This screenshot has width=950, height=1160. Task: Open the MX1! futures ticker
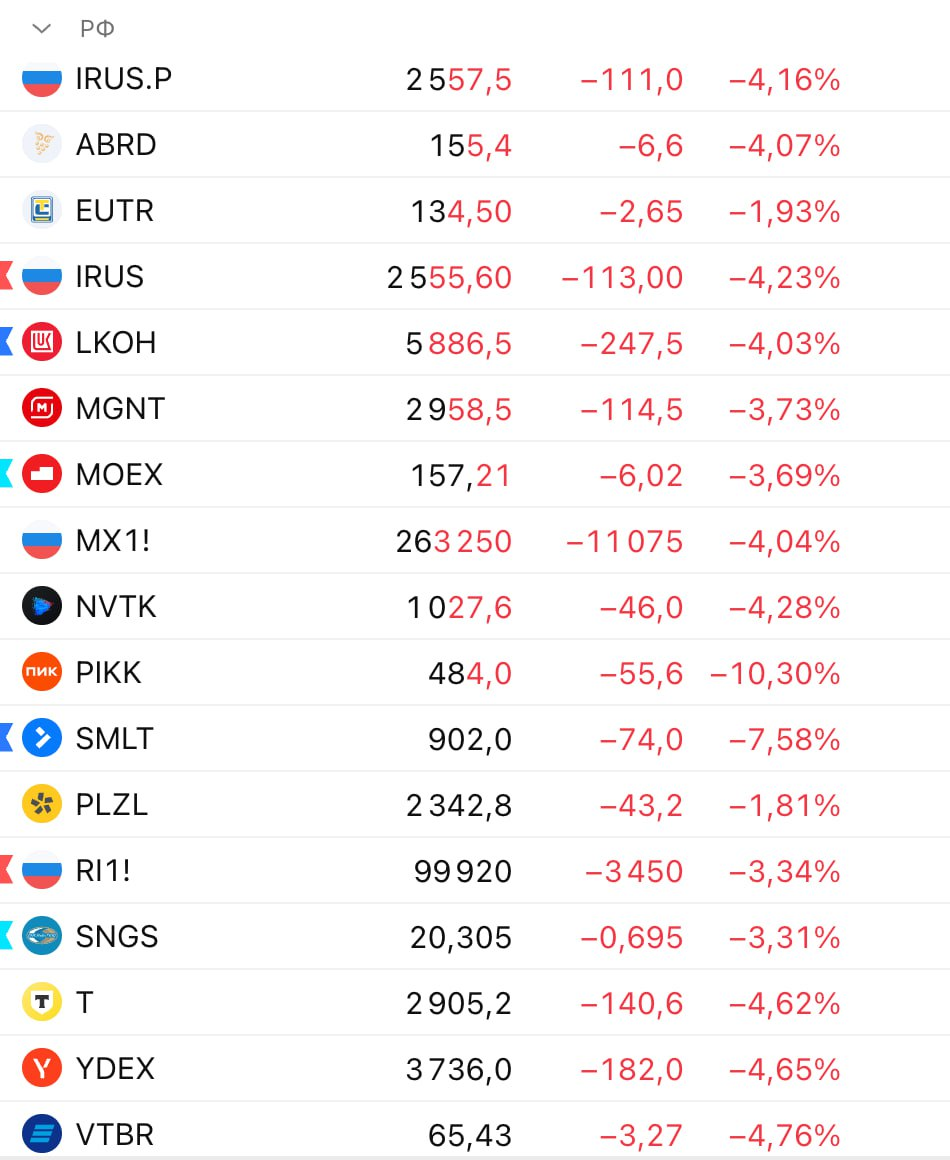tap(113, 541)
